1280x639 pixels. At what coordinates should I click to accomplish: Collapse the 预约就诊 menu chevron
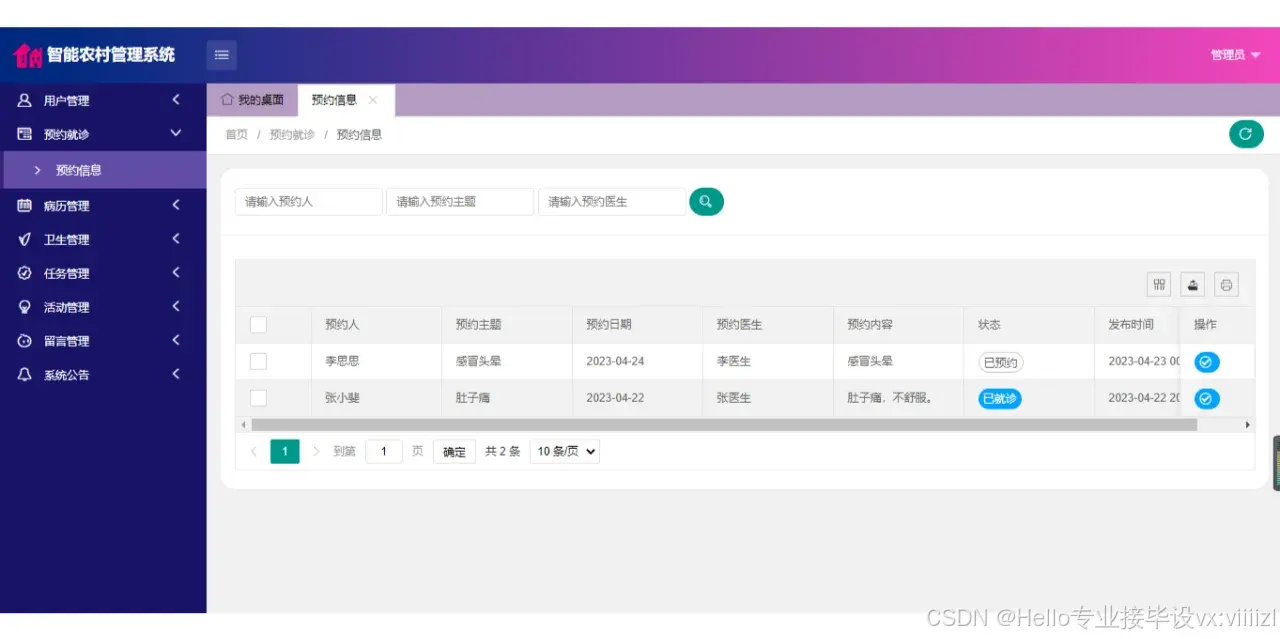(176, 133)
